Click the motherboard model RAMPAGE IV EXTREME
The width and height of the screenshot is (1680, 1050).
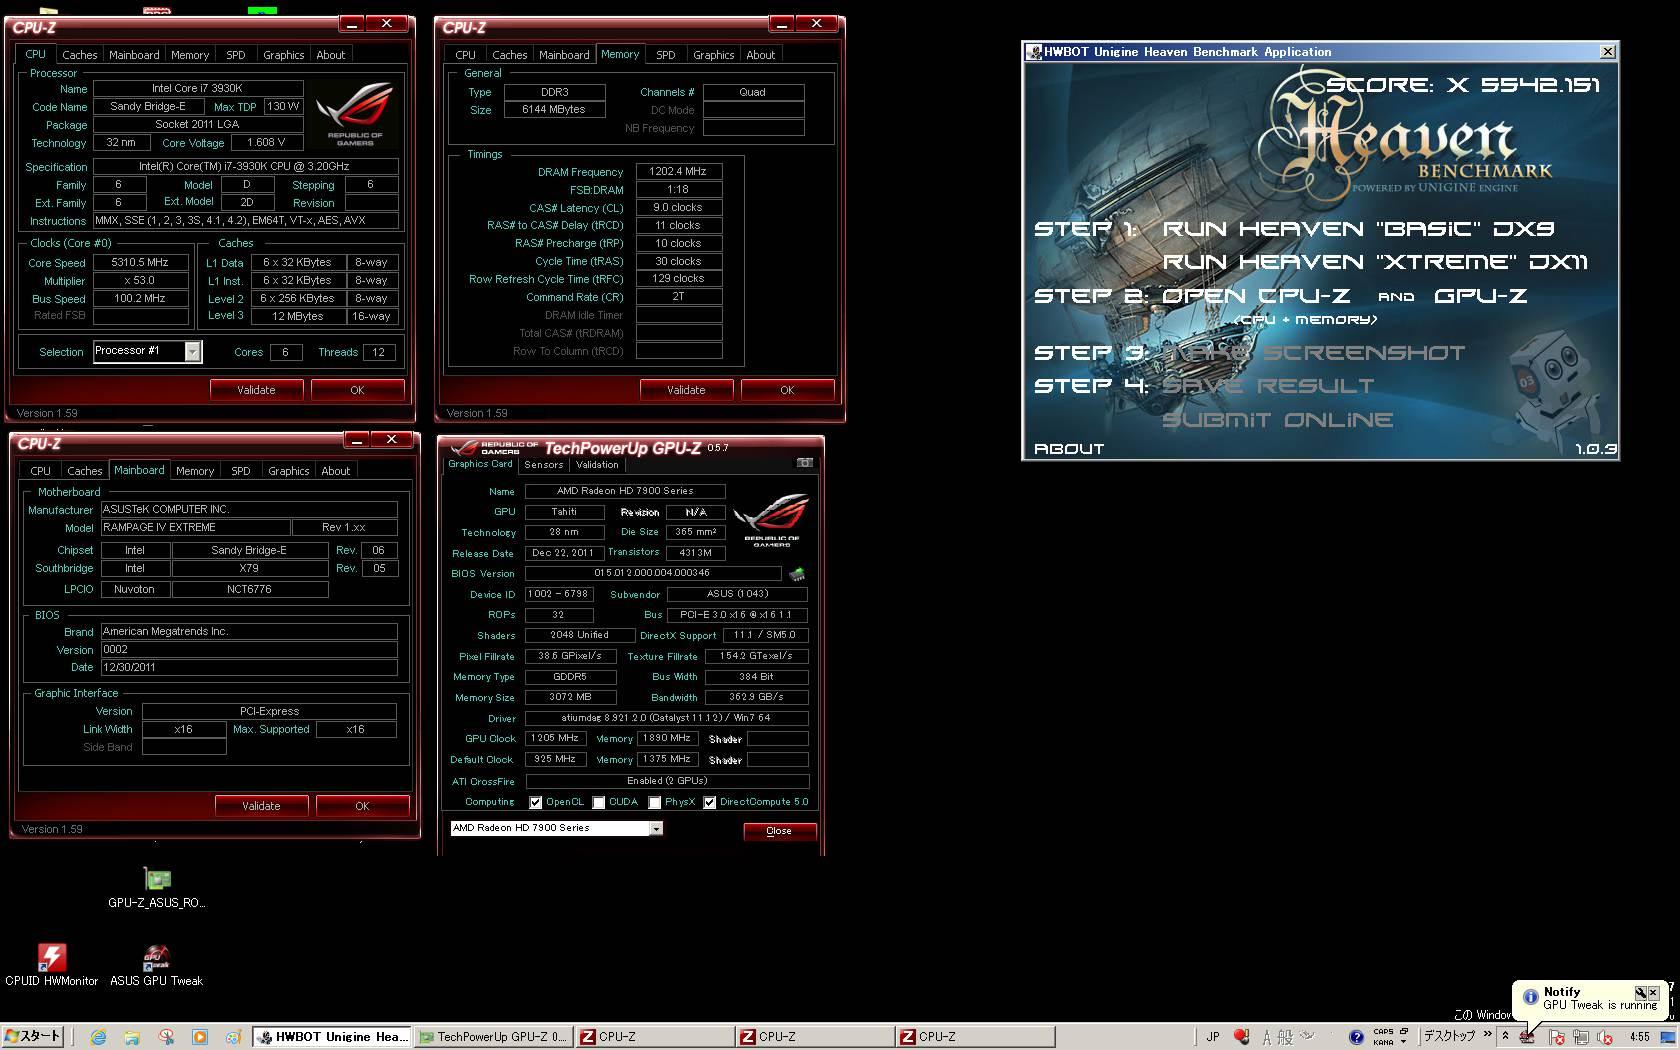pyautogui.click(x=194, y=527)
